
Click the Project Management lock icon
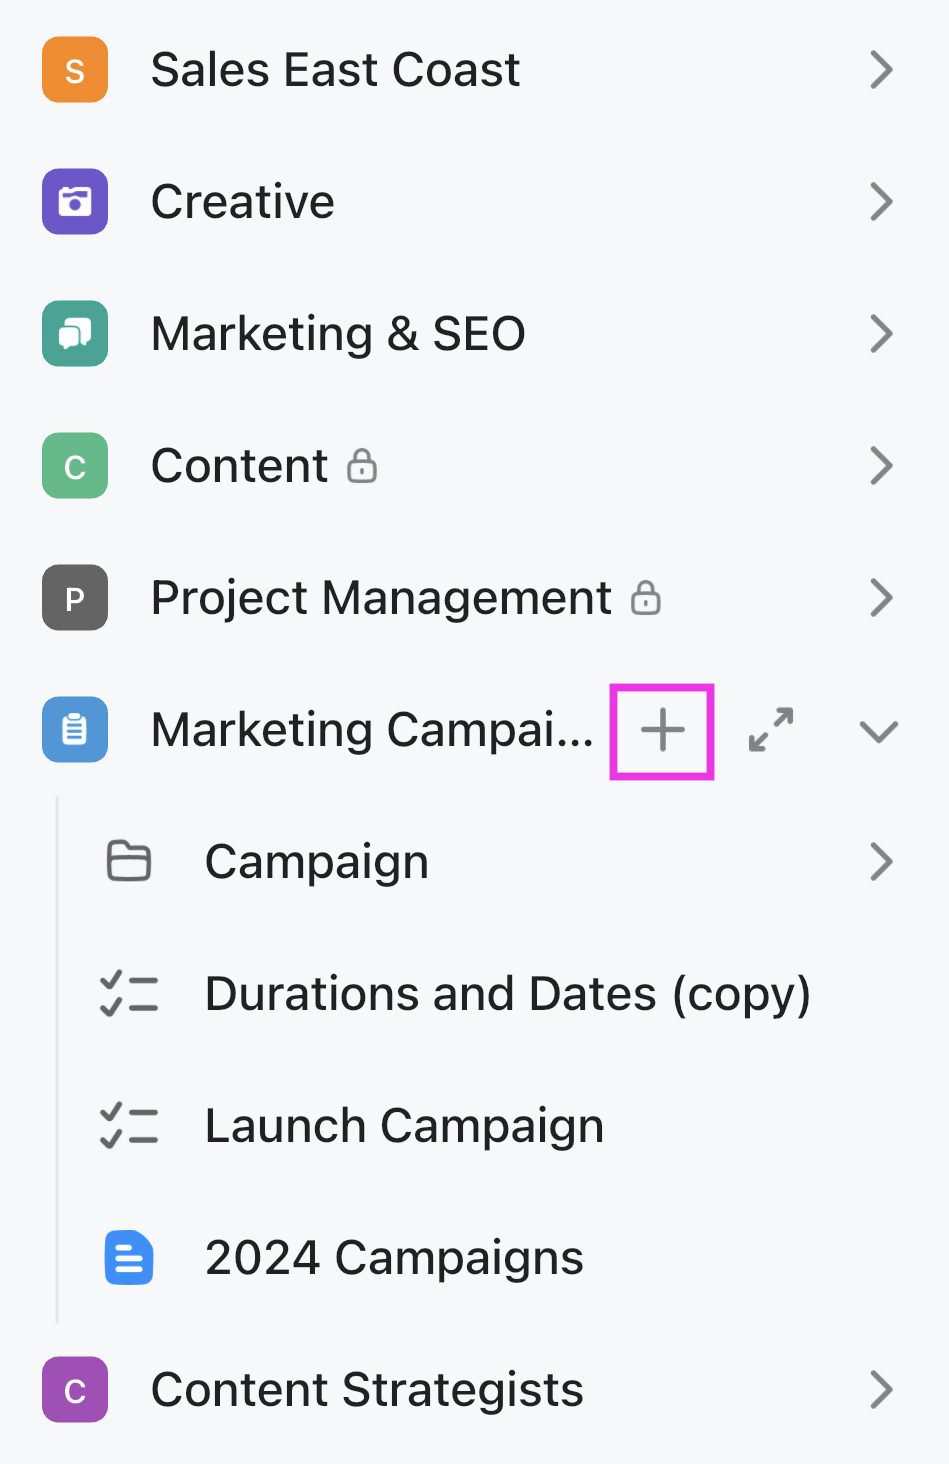[648, 597]
